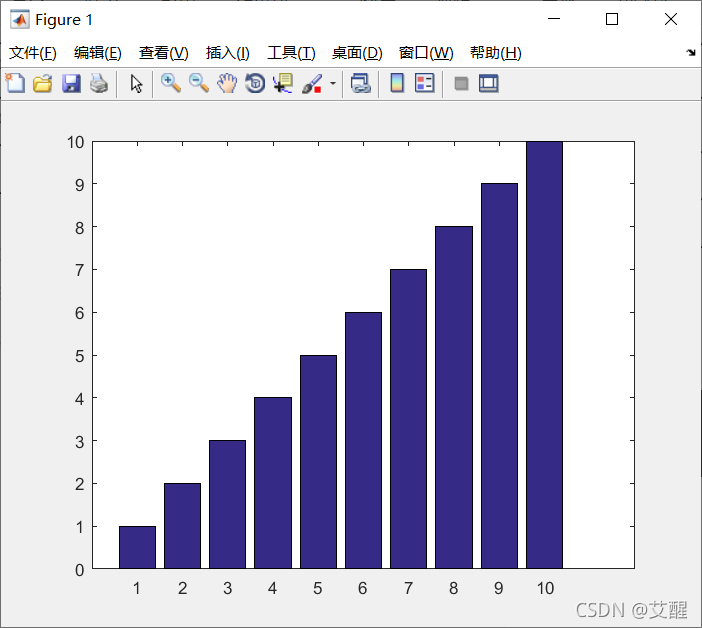
Task: Click the y-axis tick label 0
Action: click(x=80, y=570)
